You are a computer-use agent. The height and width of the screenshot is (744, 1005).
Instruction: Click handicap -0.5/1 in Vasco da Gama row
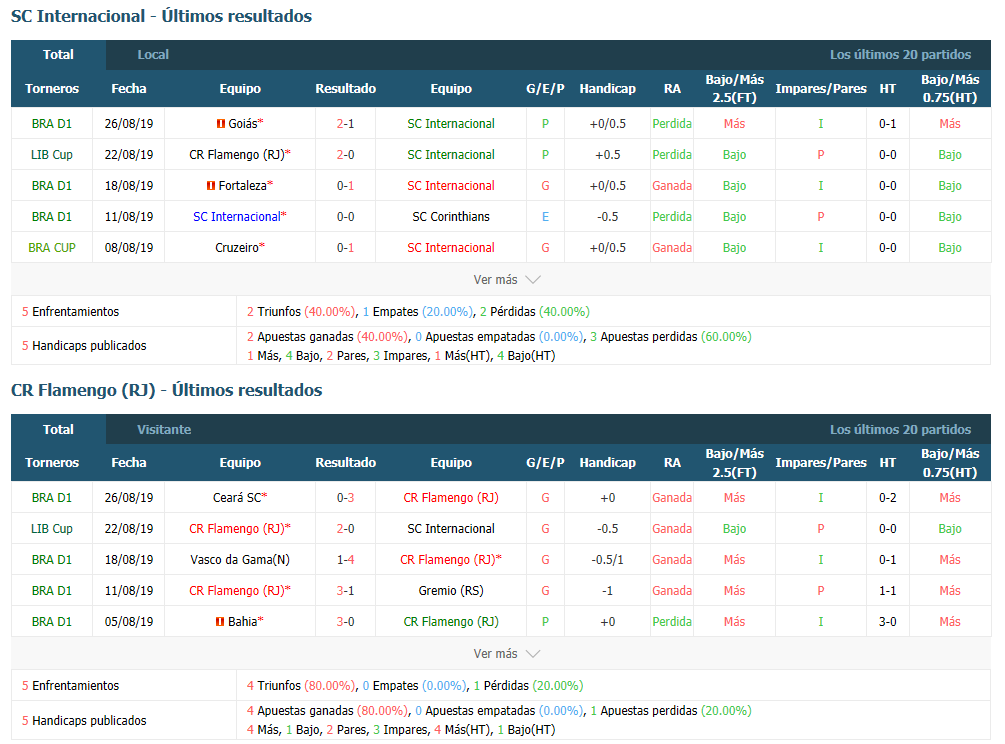[x=607, y=560]
